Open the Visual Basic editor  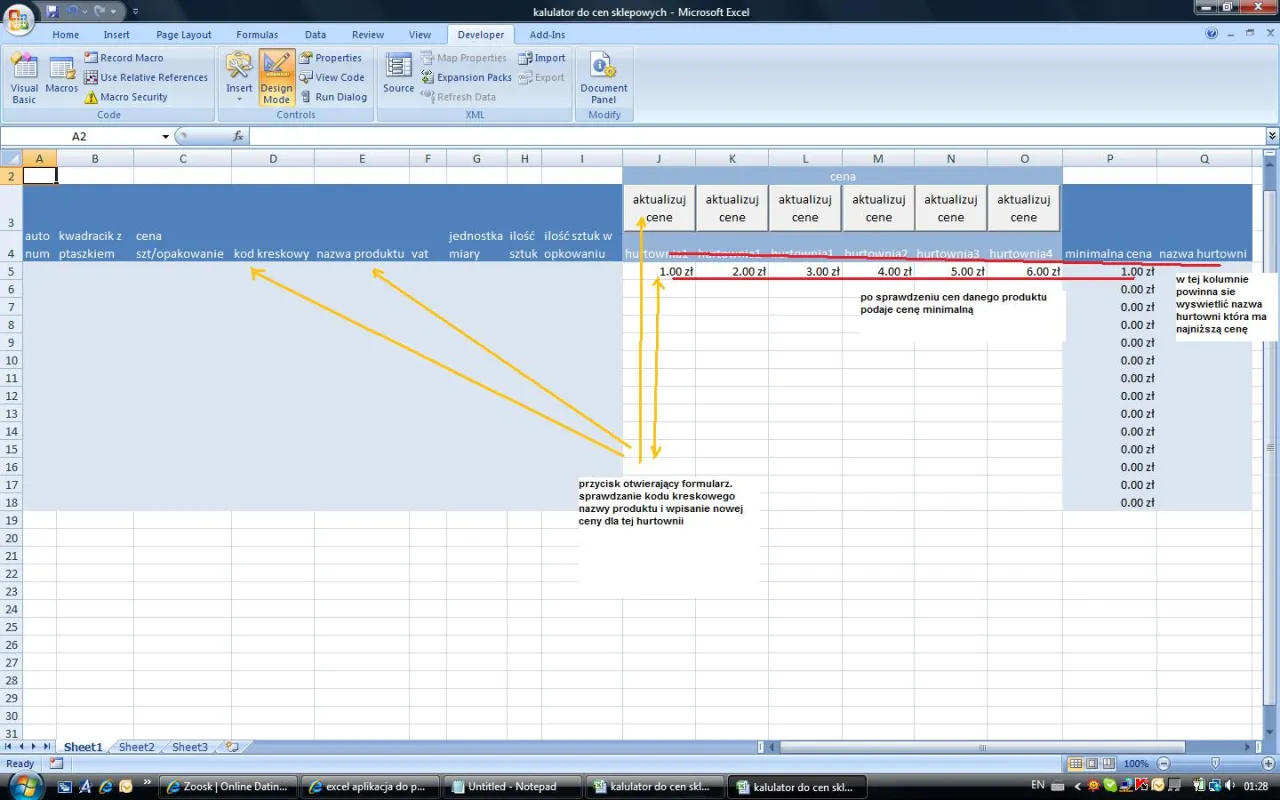point(24,78)
